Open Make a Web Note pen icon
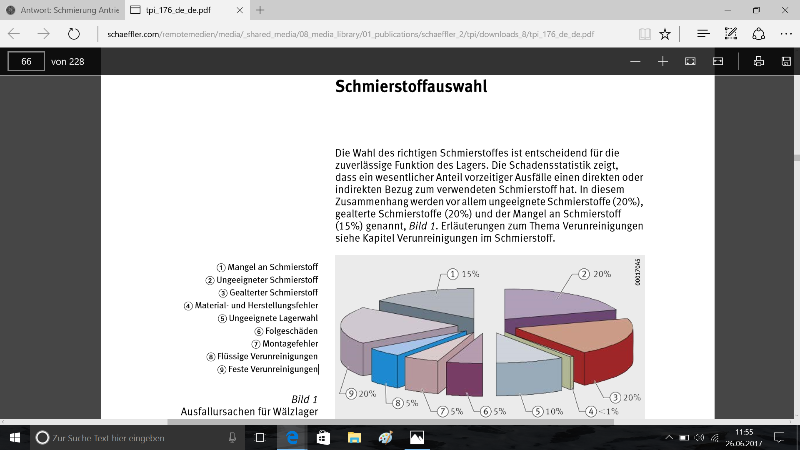 (731, 34)
